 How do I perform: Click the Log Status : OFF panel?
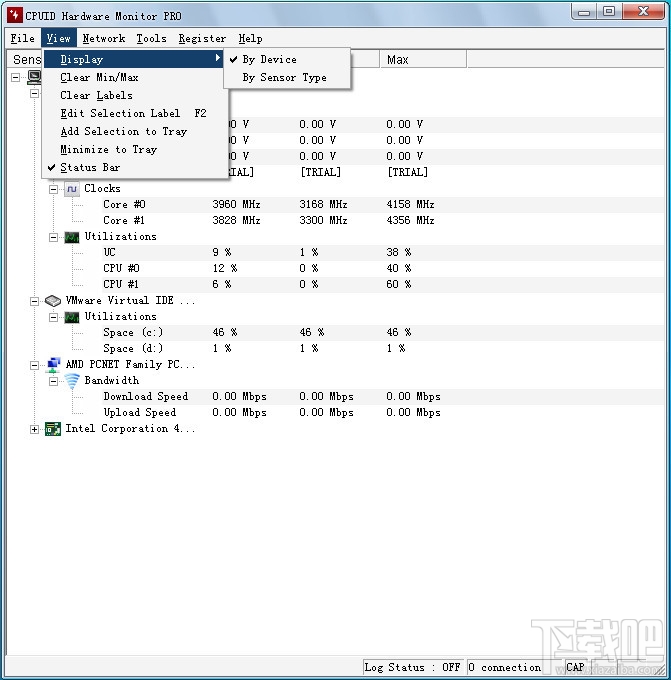(x=414, y=667)
